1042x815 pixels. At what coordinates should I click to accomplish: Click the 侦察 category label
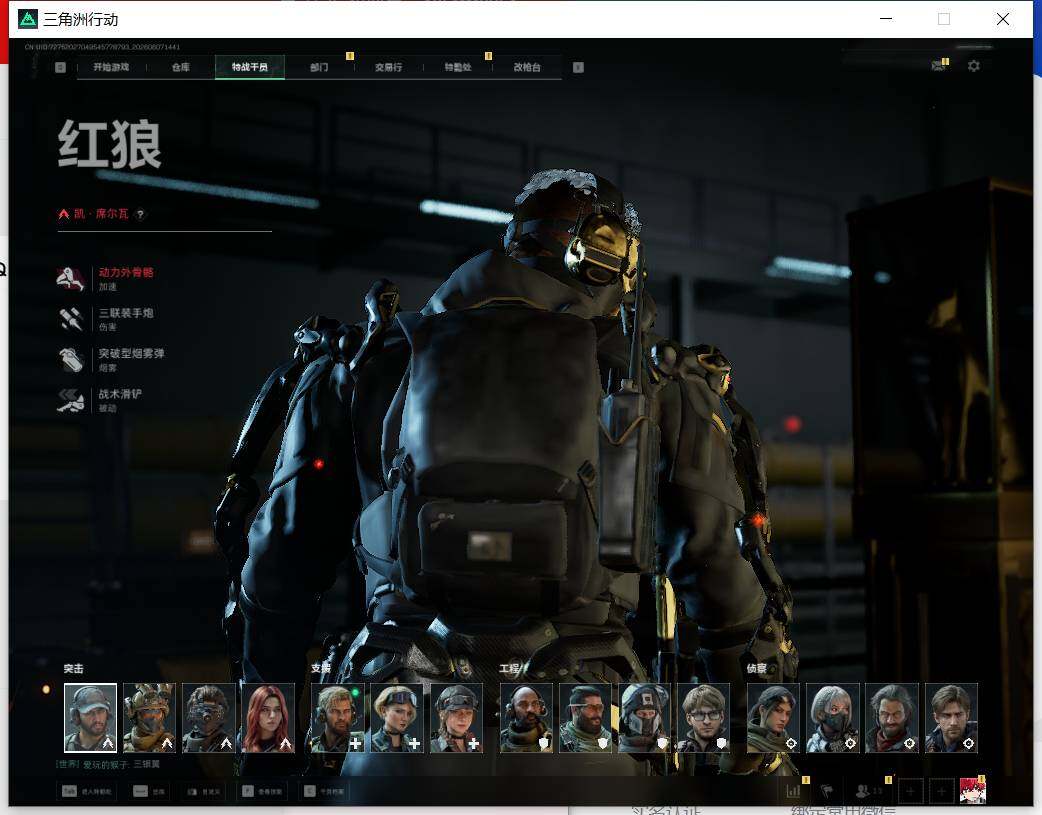click(x=757, y=669)
